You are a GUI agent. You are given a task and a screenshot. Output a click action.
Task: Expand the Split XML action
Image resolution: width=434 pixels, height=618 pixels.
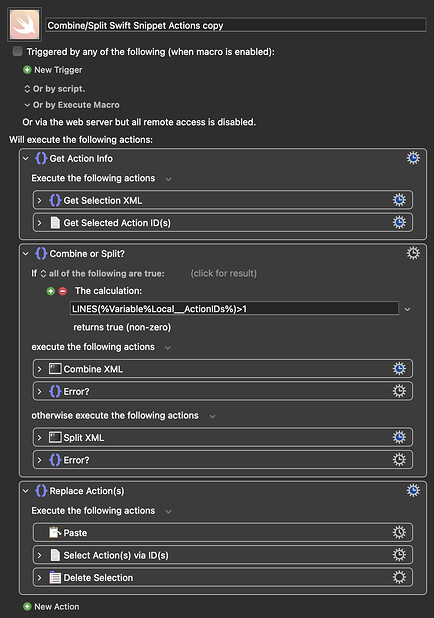[39, 438]
